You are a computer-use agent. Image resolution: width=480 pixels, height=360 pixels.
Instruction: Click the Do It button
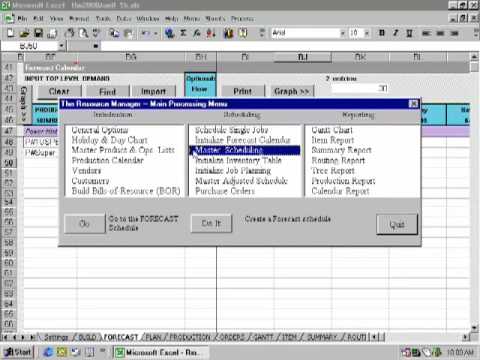[211, 223]
